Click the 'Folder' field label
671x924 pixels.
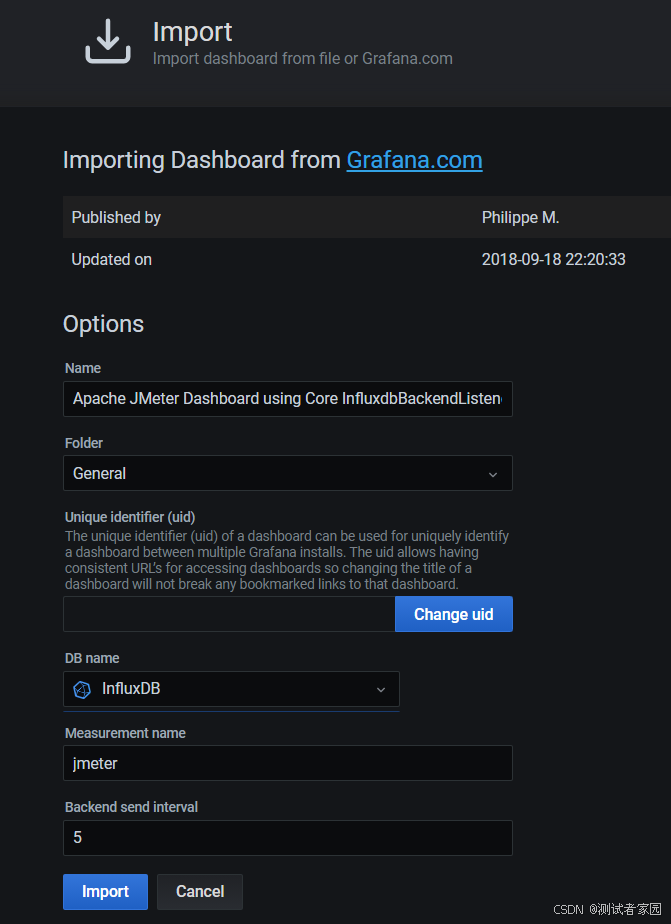click(84, 443)
